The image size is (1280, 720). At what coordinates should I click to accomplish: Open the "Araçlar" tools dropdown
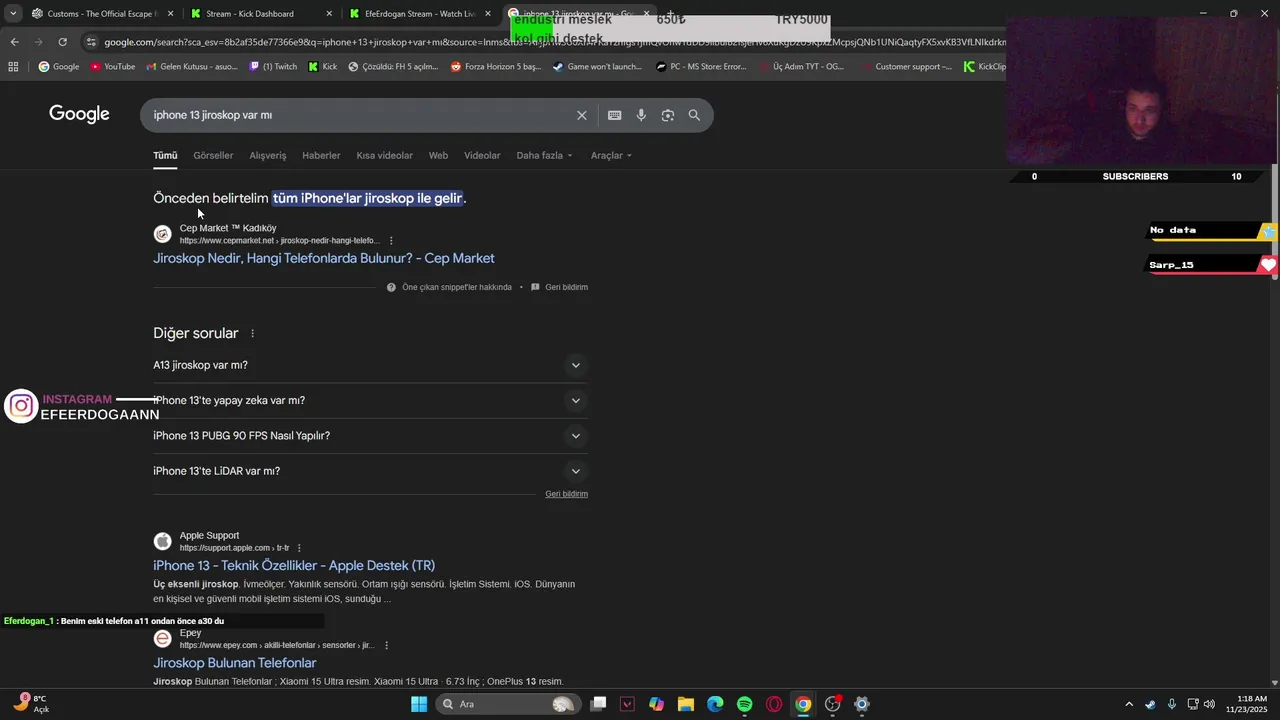click(611, 156)
